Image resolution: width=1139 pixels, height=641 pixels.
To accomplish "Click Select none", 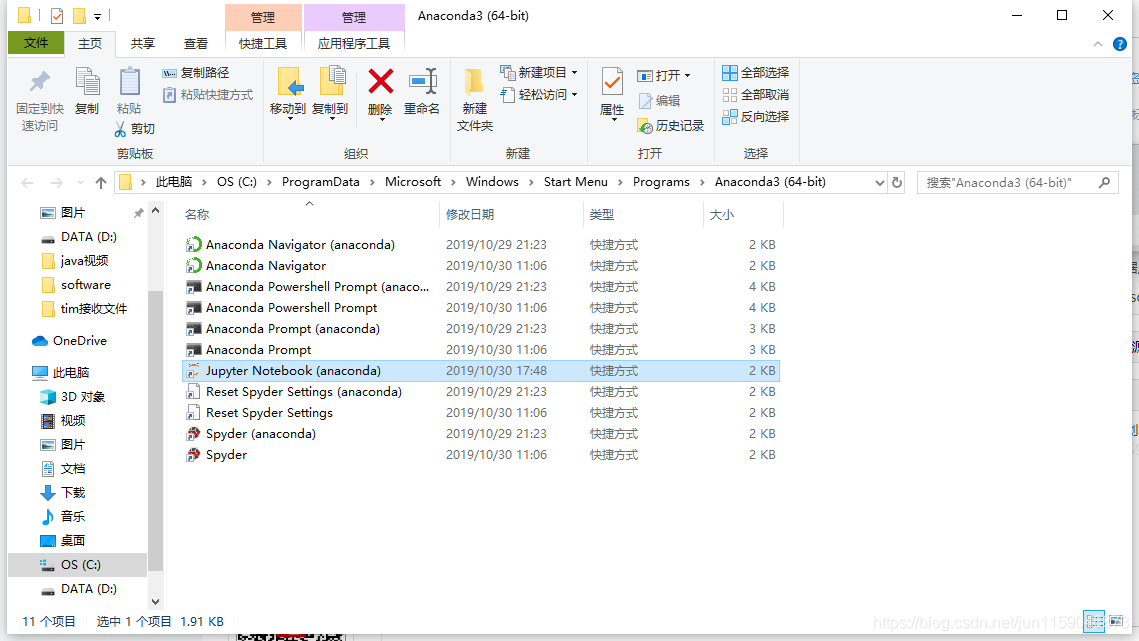I will (x=755, y=94).
